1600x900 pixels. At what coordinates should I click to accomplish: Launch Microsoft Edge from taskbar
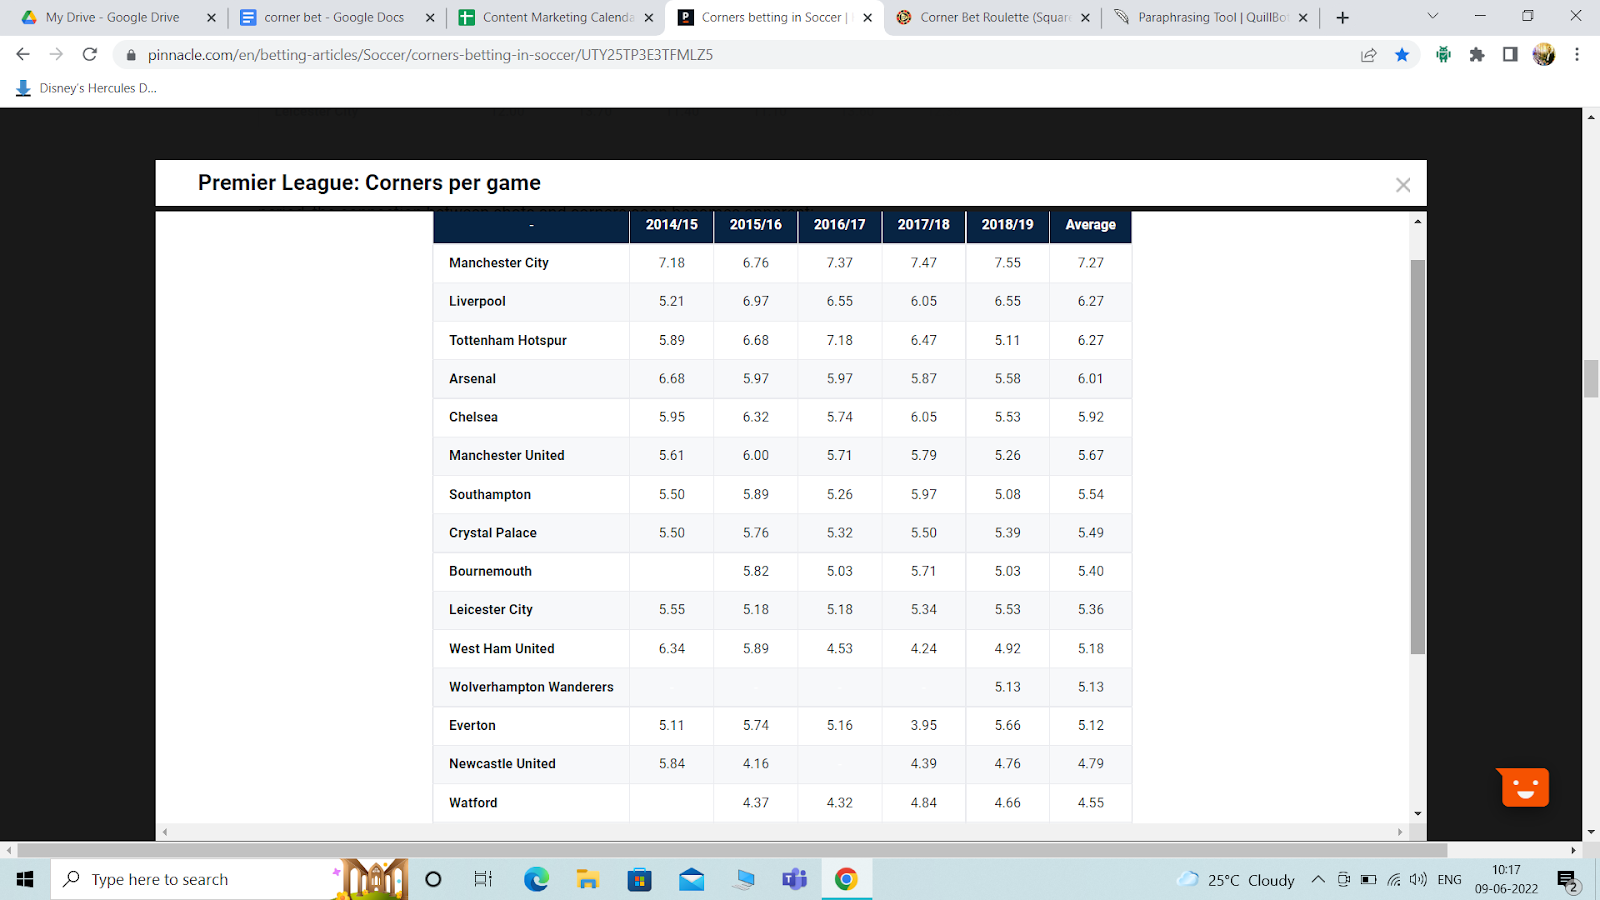(537, 879)
